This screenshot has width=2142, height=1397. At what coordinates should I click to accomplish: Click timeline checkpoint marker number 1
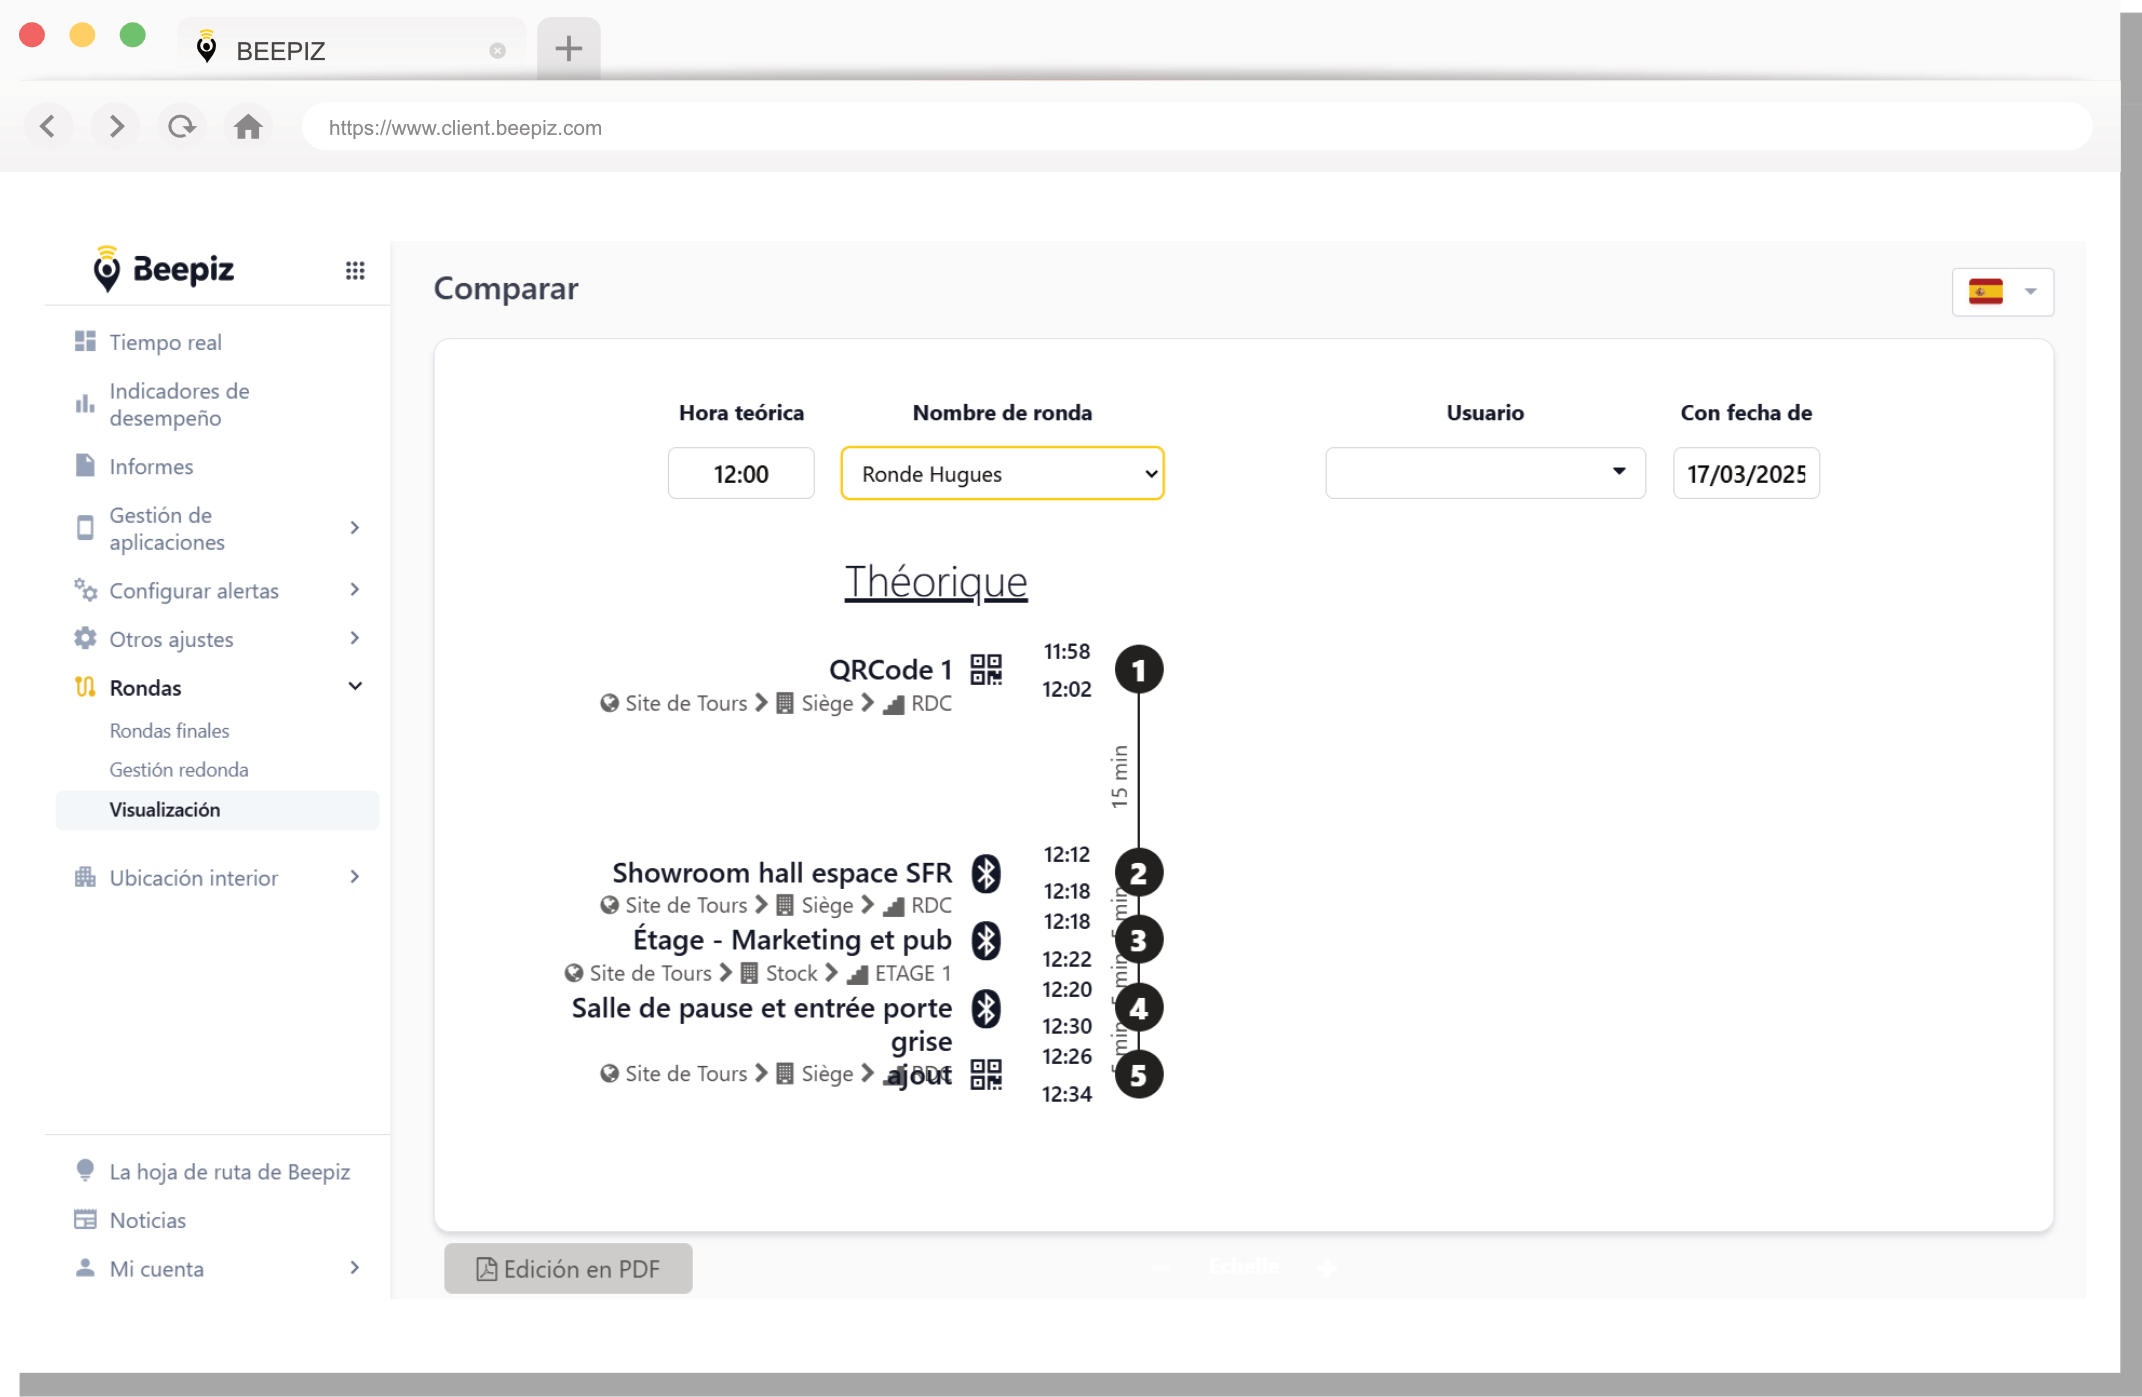pos(1138,670)
